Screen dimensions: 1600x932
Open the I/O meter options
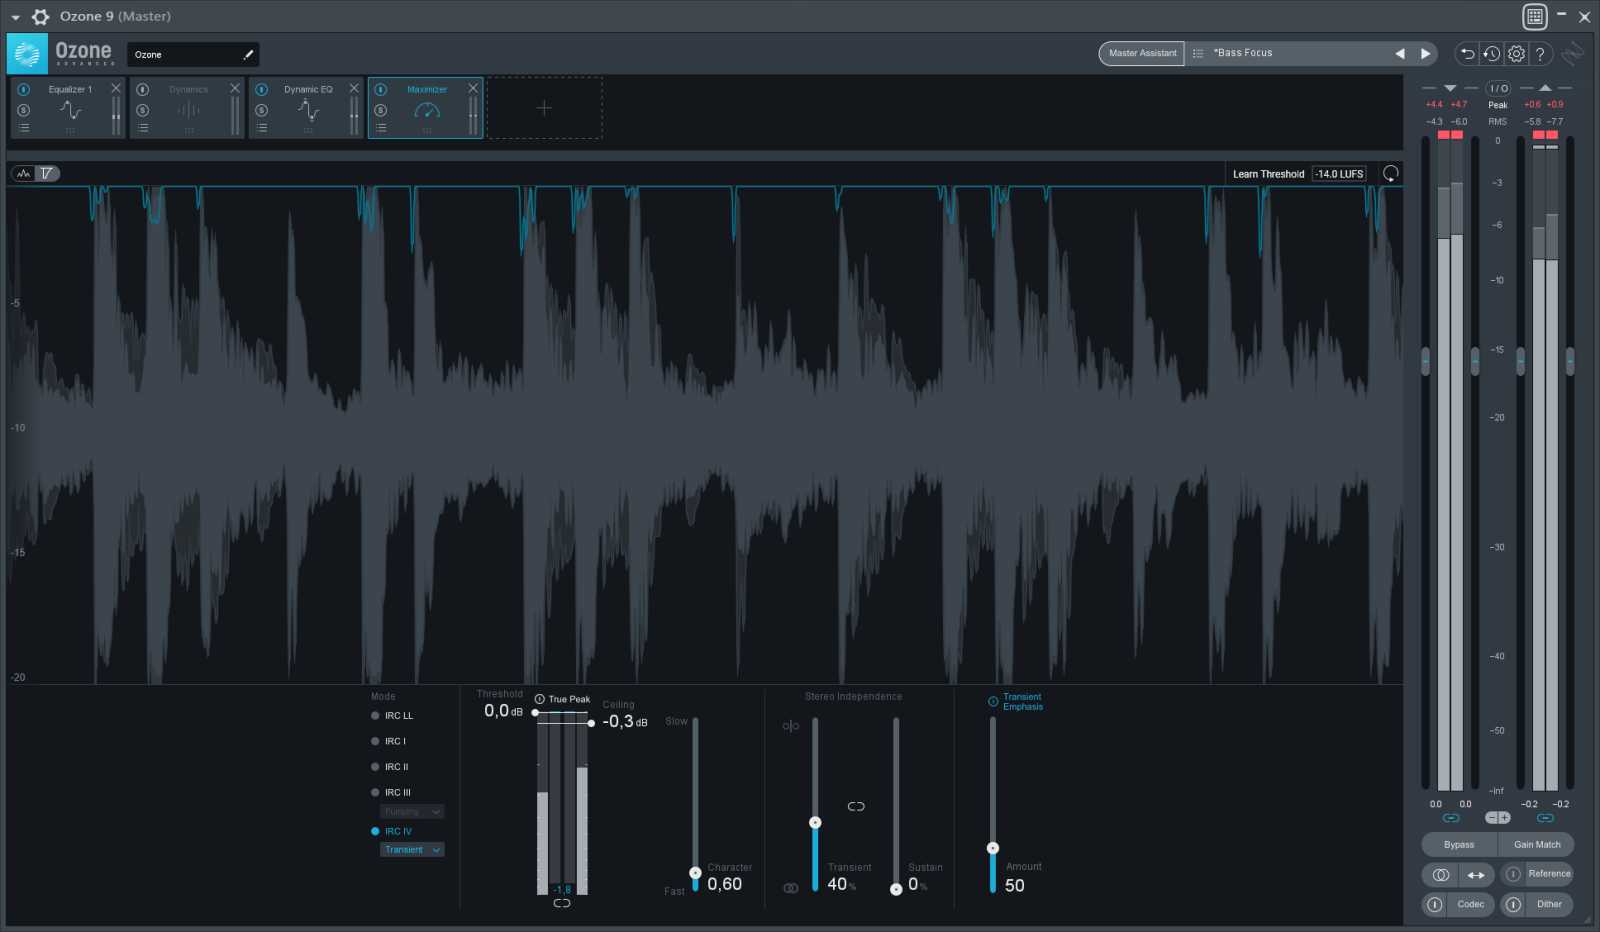(x=1498, y=88)
